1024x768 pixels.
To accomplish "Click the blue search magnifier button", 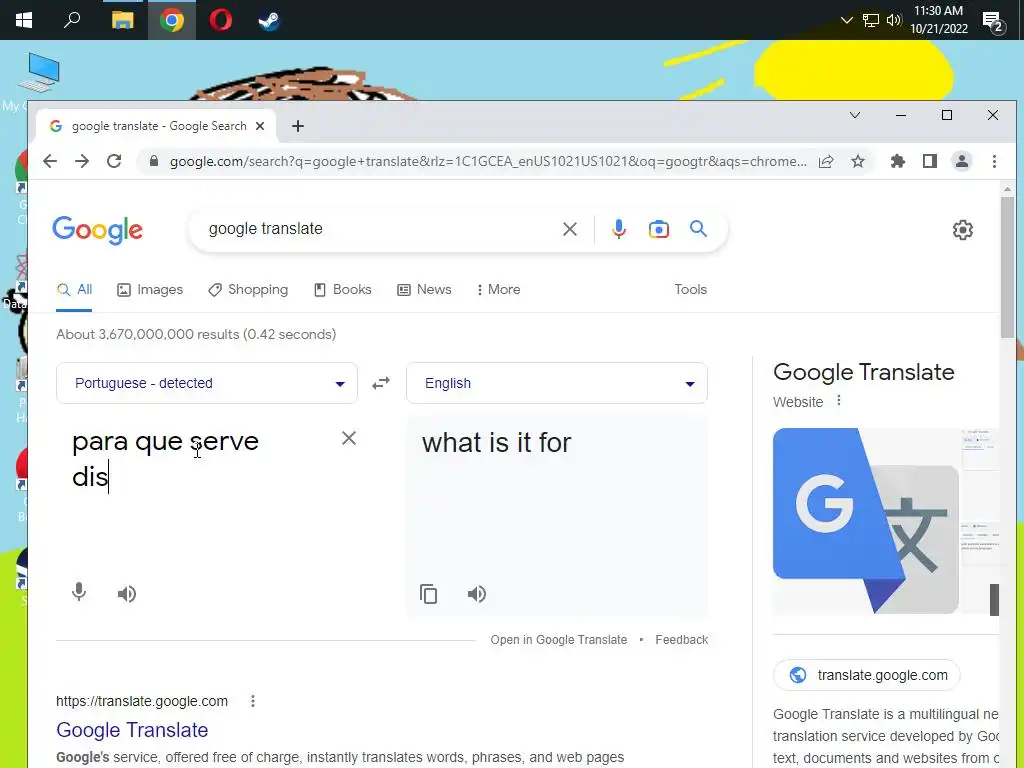I will 698,229.
